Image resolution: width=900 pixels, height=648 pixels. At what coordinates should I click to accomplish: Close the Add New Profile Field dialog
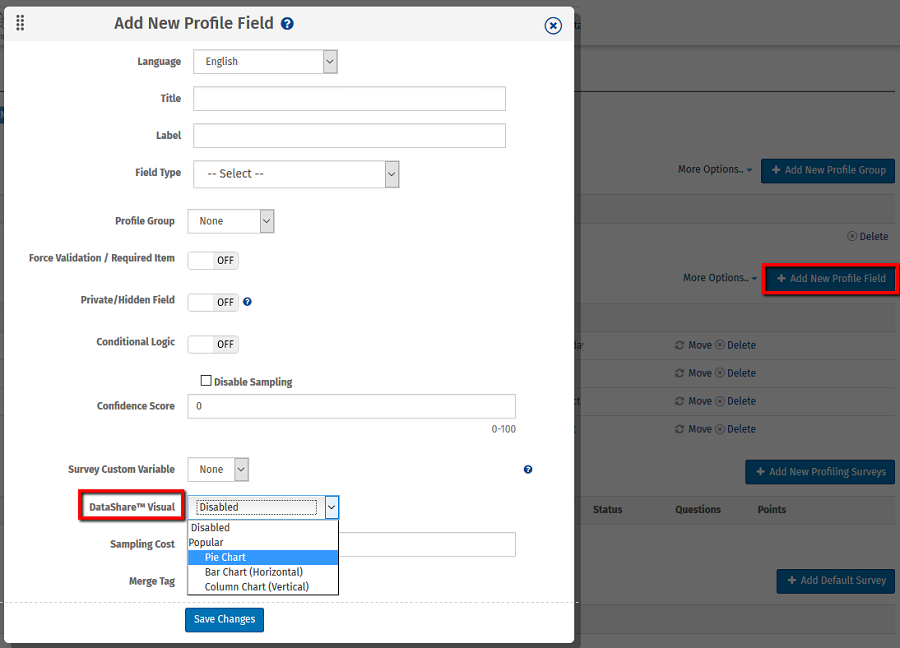tap(553, 26)
